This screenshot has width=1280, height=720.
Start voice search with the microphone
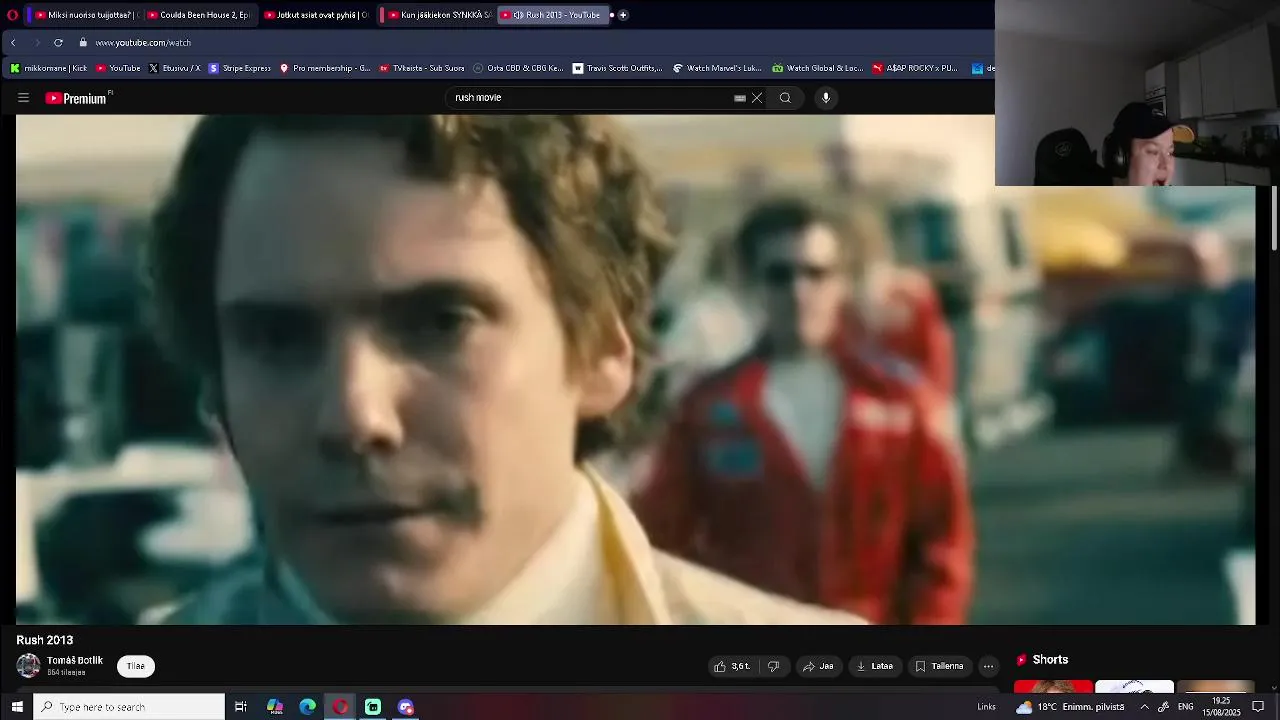826,98
